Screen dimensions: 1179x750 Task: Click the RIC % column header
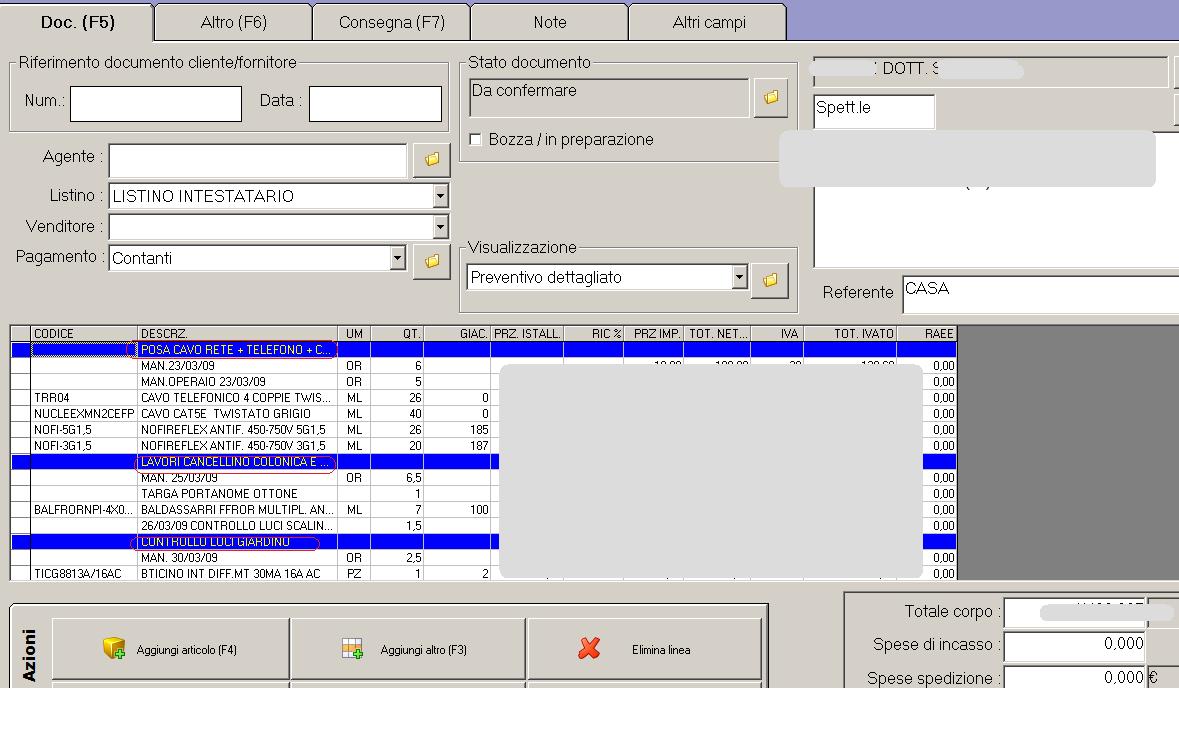pos(593,333)
